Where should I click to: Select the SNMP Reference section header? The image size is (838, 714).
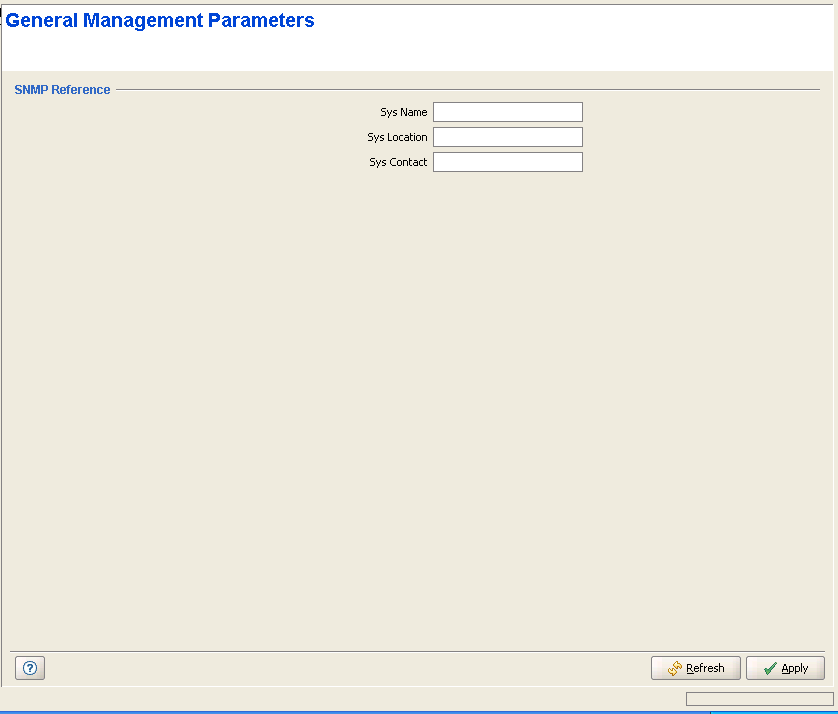coord(62,90)
